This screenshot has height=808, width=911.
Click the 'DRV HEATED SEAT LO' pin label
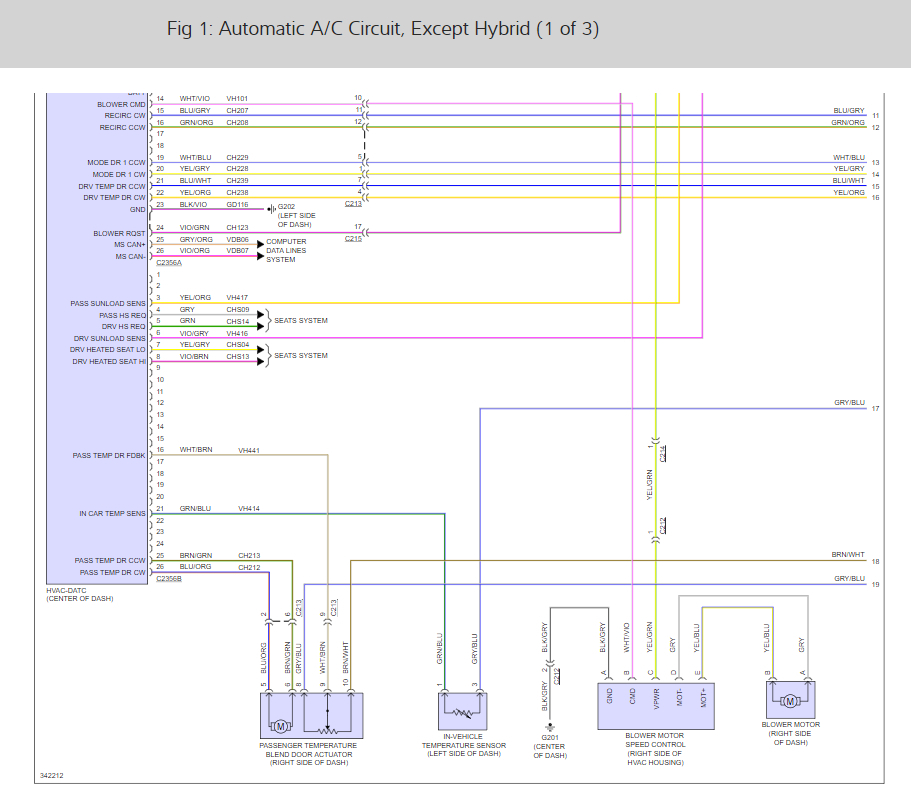(x=107, y=350)
